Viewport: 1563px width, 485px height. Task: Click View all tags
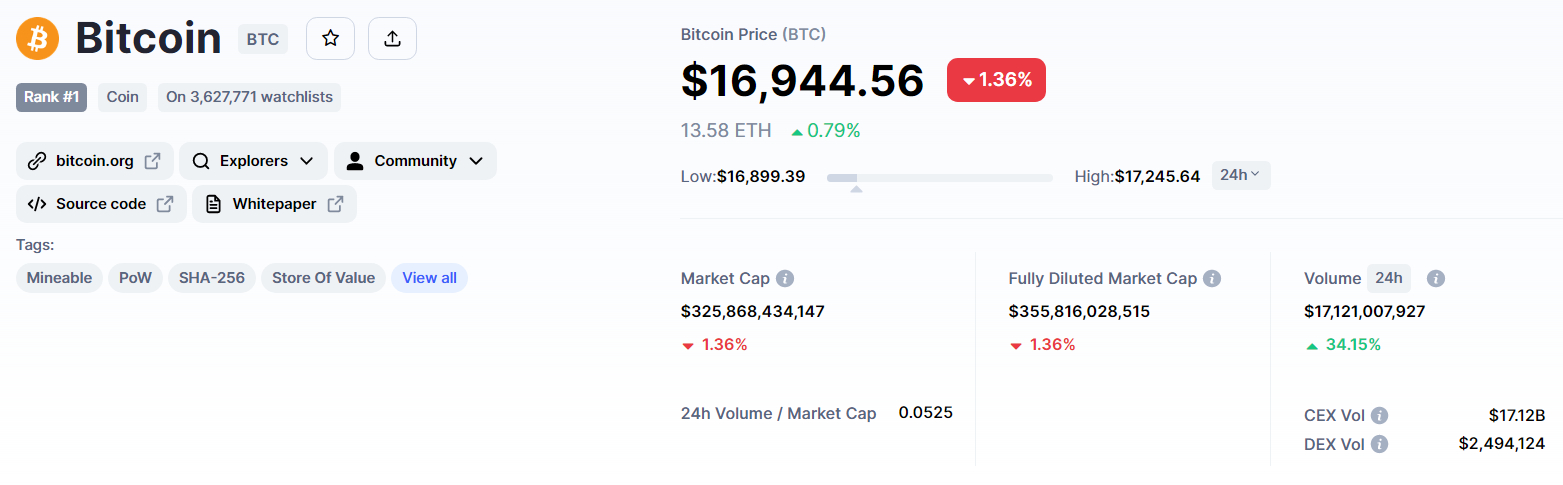429,278
